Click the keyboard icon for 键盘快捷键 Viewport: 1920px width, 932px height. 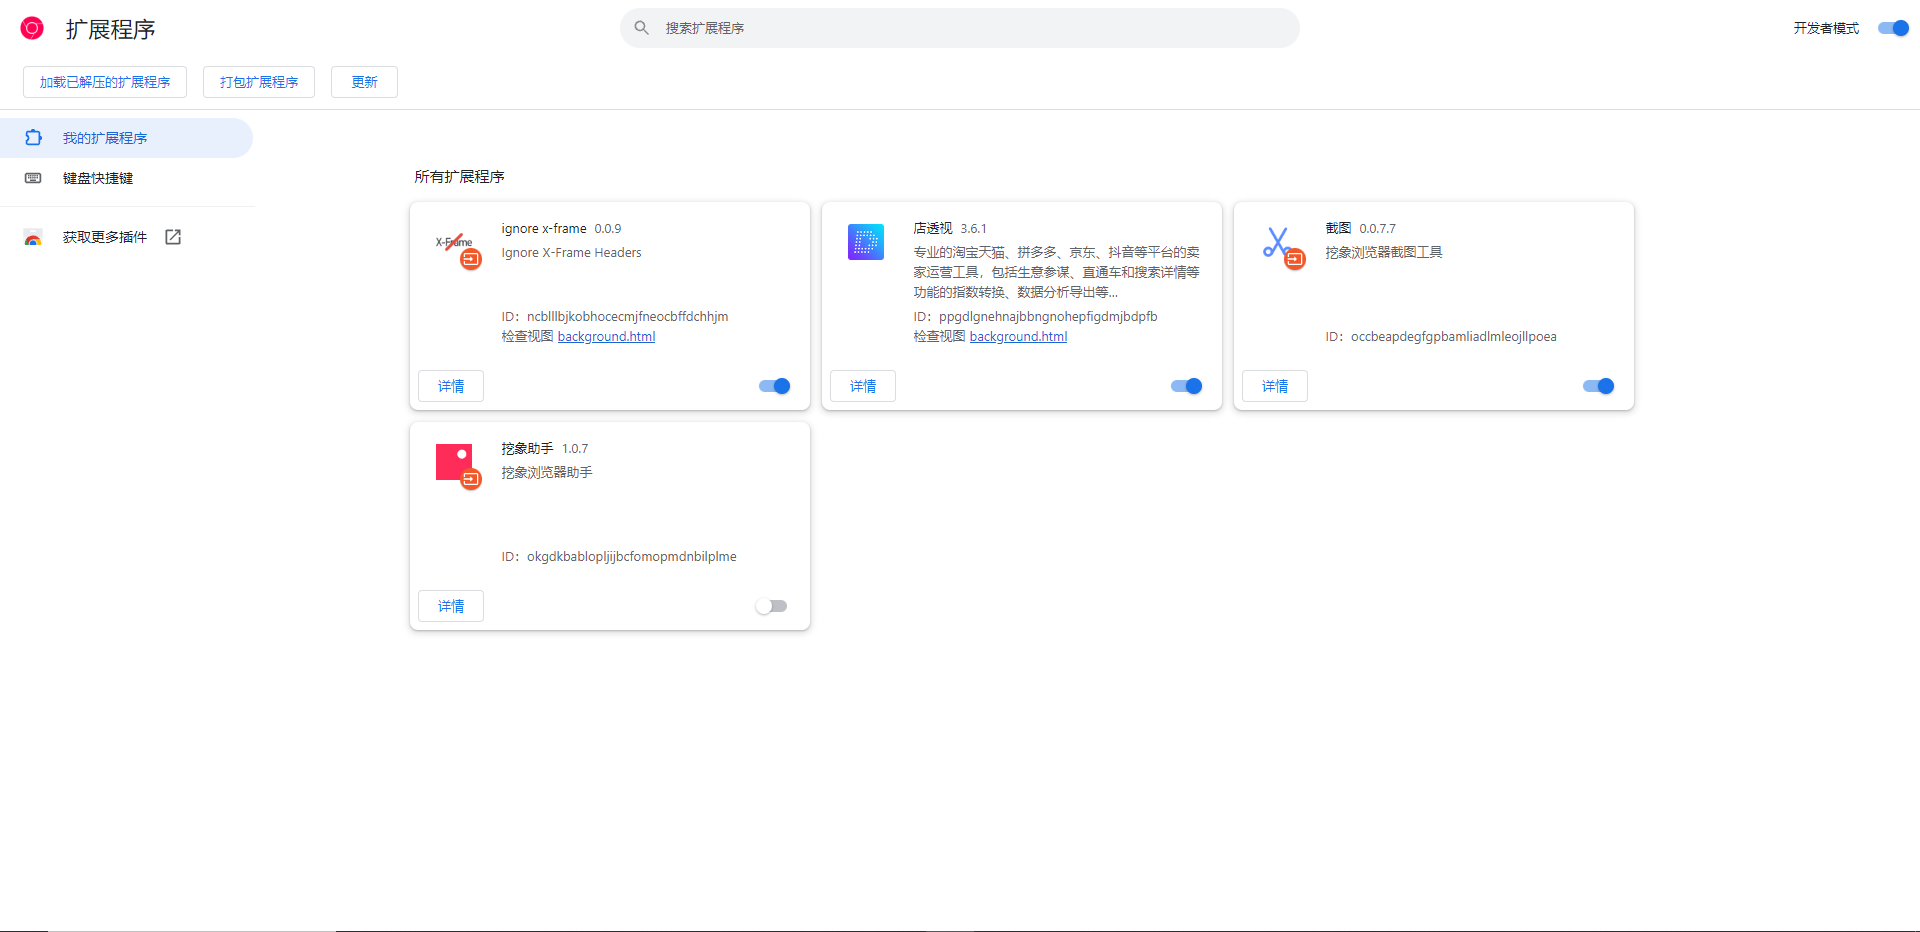click(33, 178)
